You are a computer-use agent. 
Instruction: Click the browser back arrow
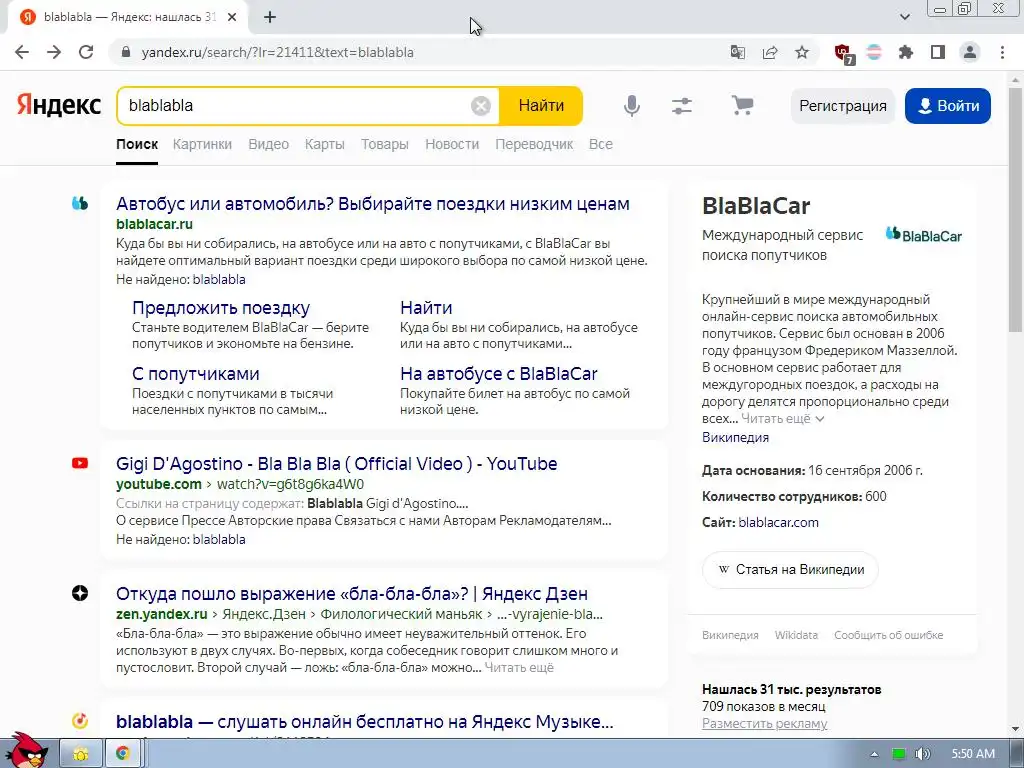(22, 52)
